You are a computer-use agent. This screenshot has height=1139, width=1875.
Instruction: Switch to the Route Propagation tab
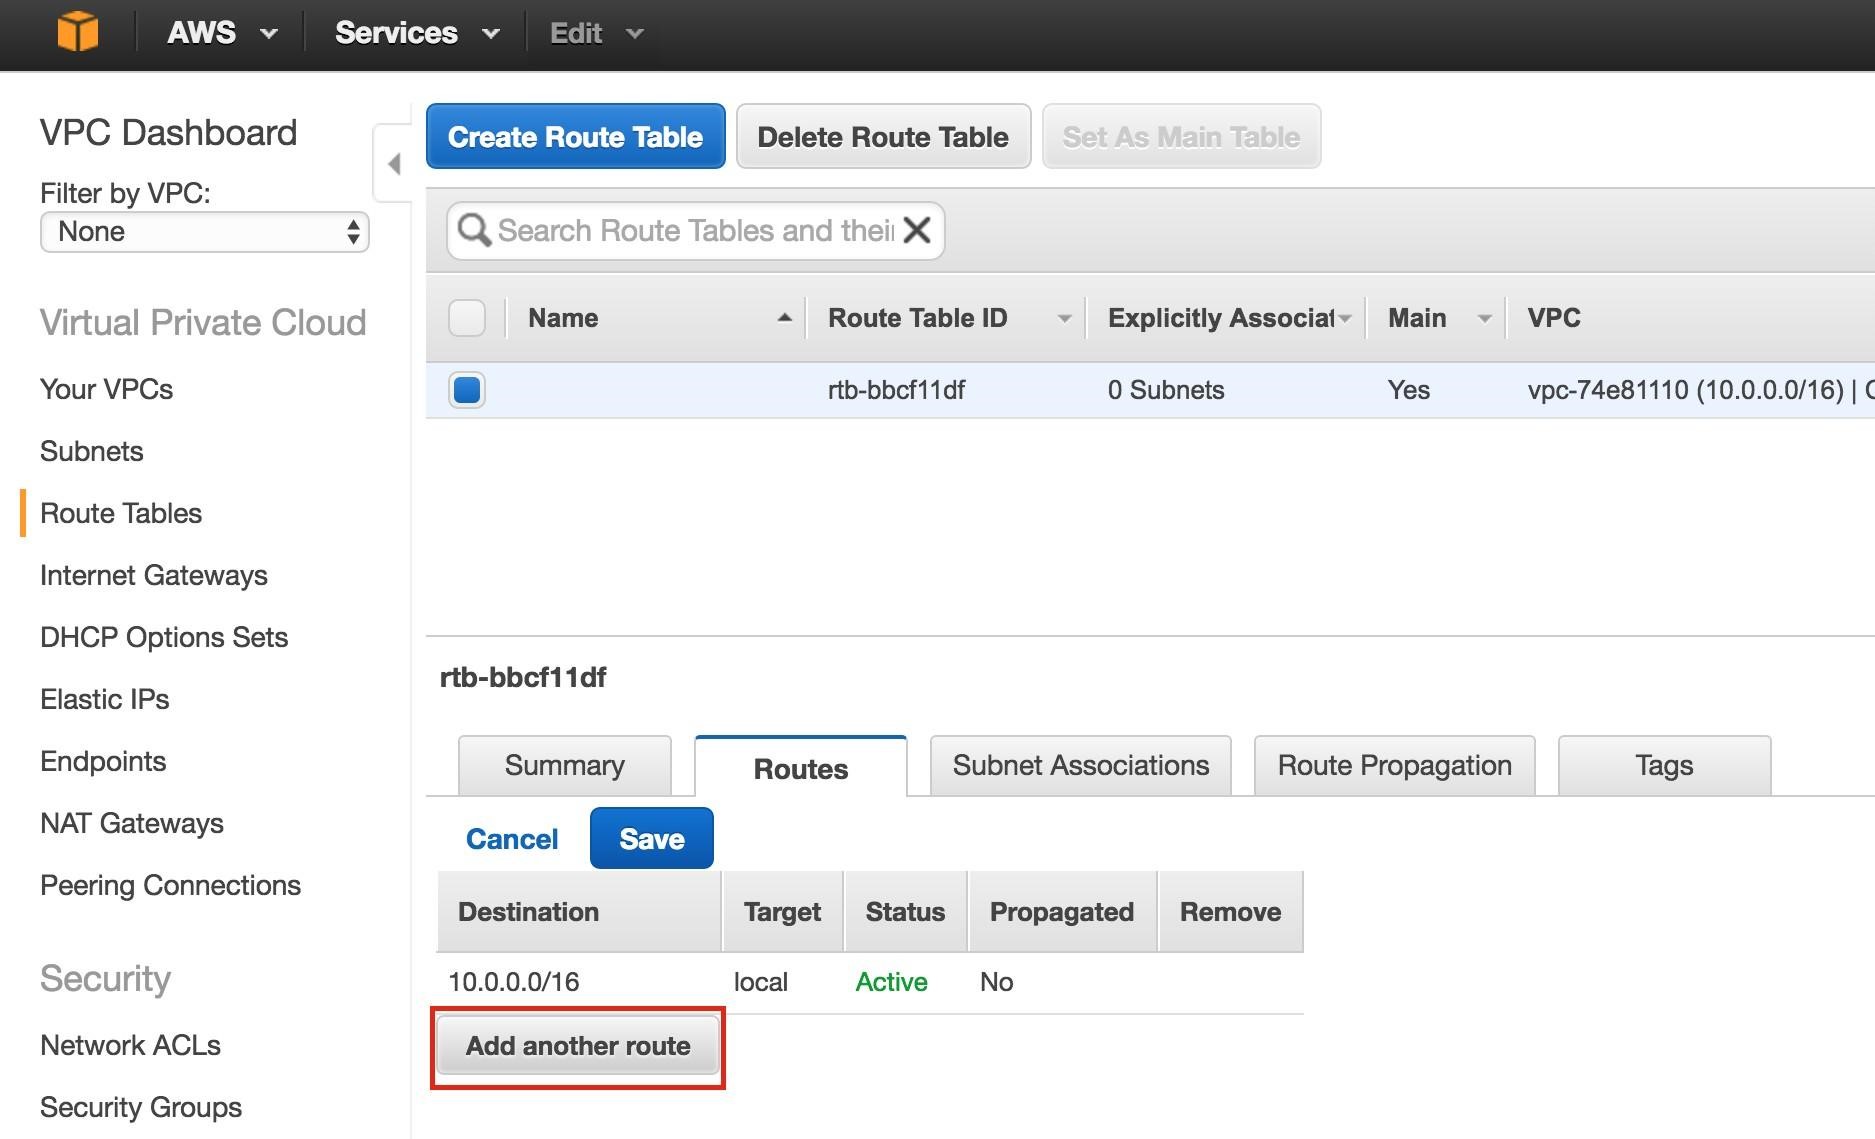pyautogui.click(x=1393, y=765)
